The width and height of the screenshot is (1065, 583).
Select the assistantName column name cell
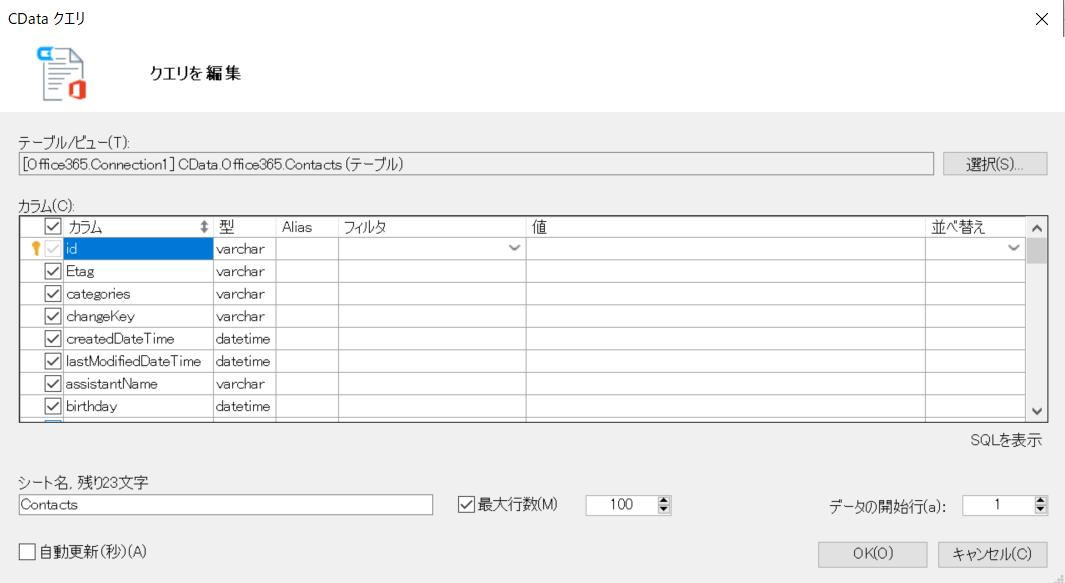(x=139, y=383)
